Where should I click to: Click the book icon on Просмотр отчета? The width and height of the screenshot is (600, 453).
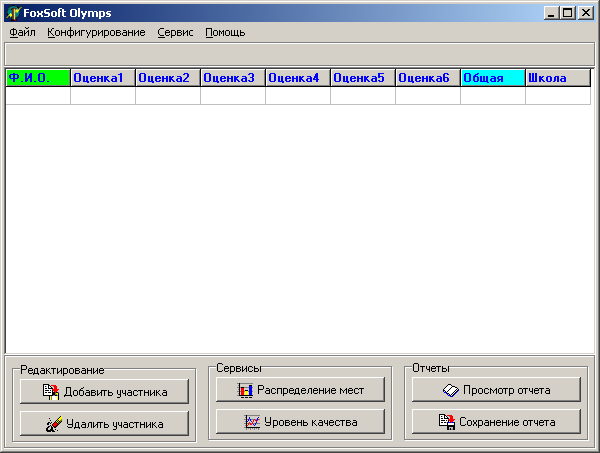coord(451,390)
